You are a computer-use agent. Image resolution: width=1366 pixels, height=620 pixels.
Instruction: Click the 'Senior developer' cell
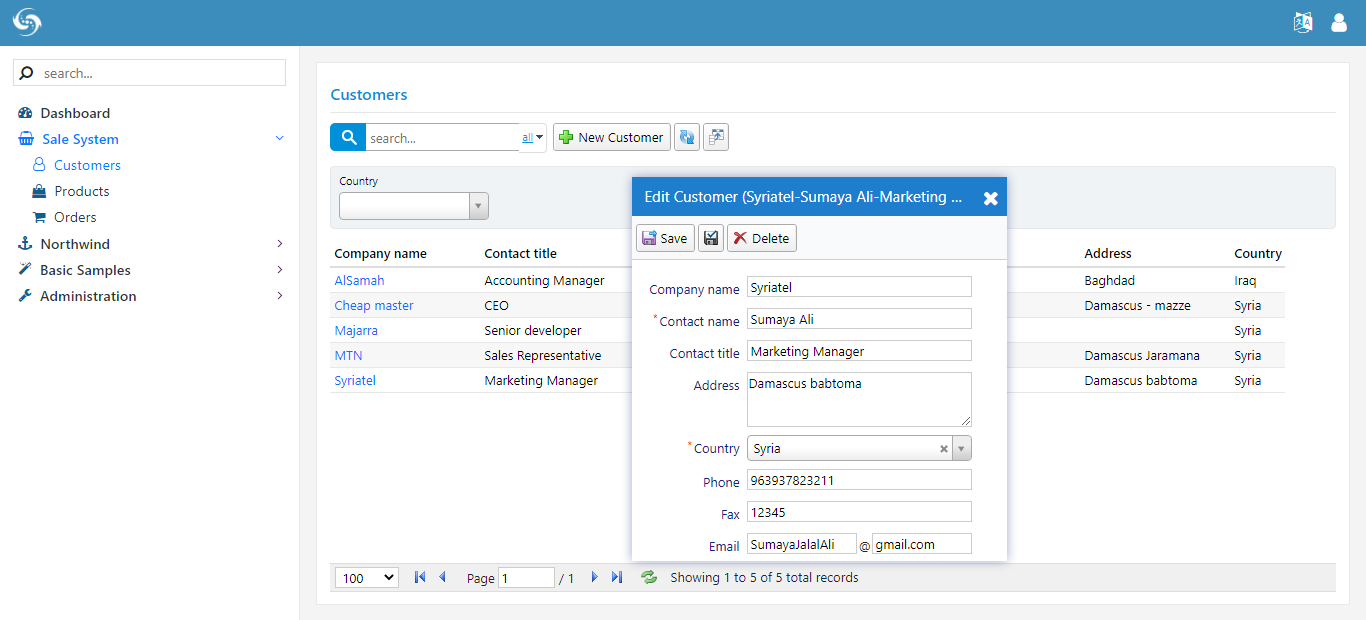click(x=533, y=331)
